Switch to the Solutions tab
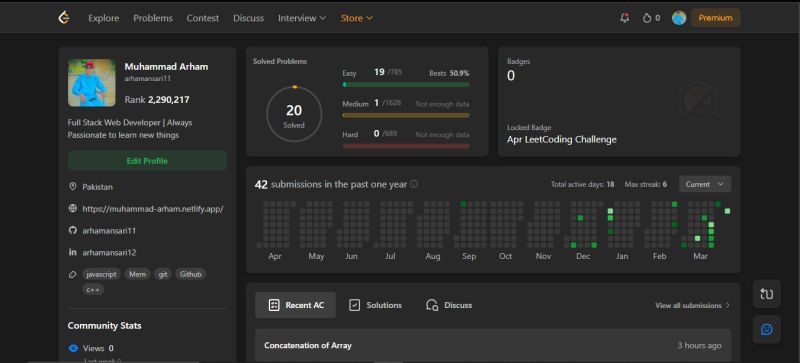This screenshot has width=800, height=363. click(376, 305)
